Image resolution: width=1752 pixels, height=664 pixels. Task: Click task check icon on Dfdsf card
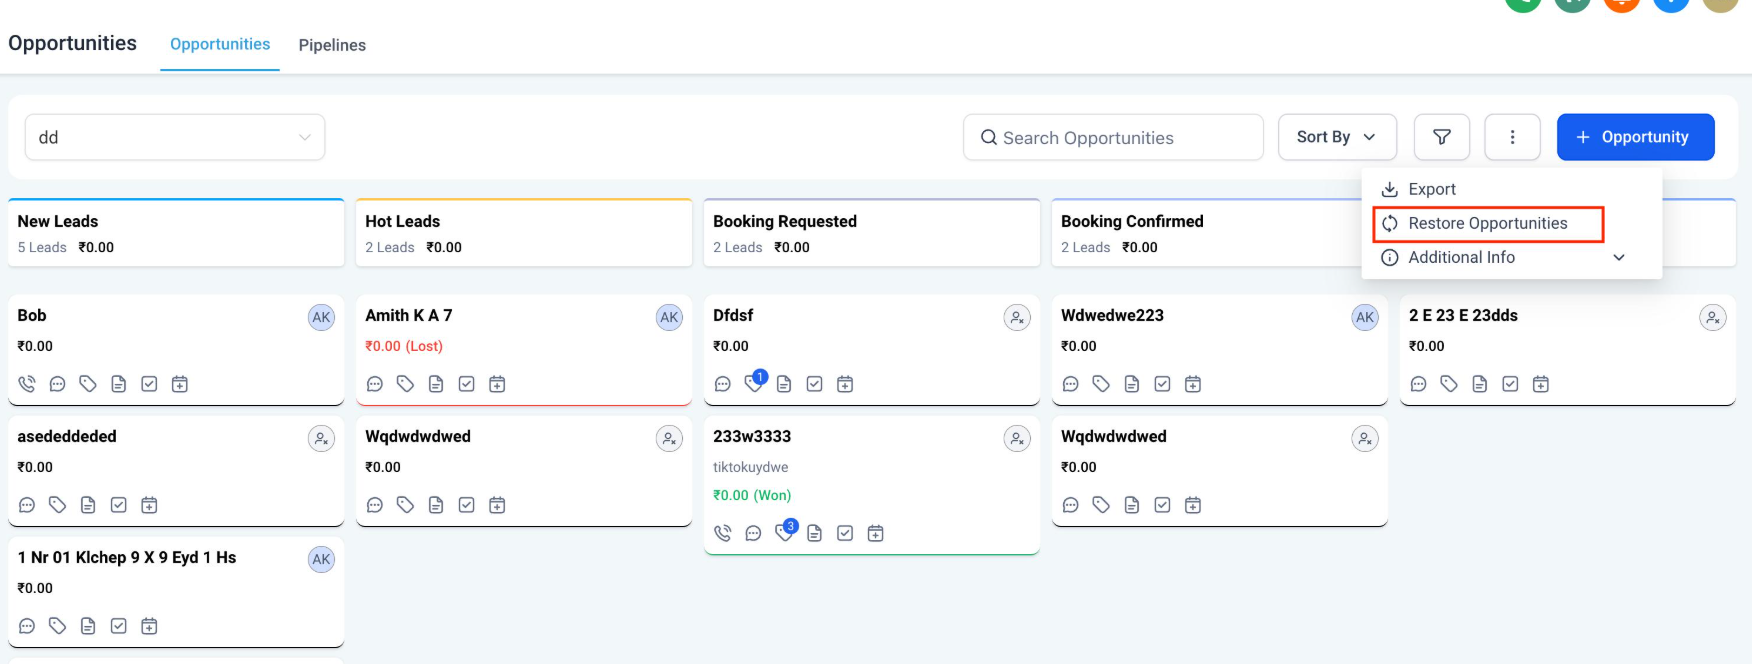[x=815, y=384]
